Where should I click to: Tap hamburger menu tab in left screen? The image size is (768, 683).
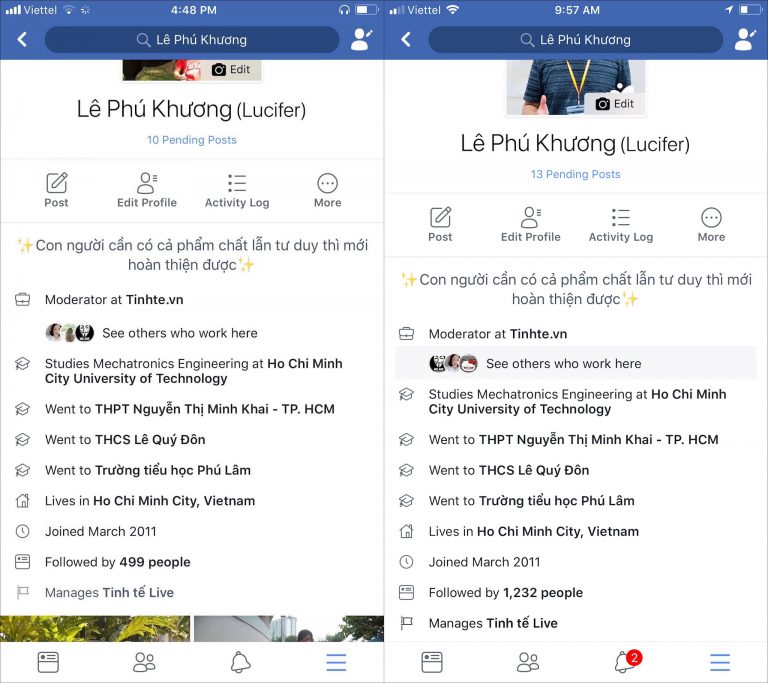tap(336, 662)
